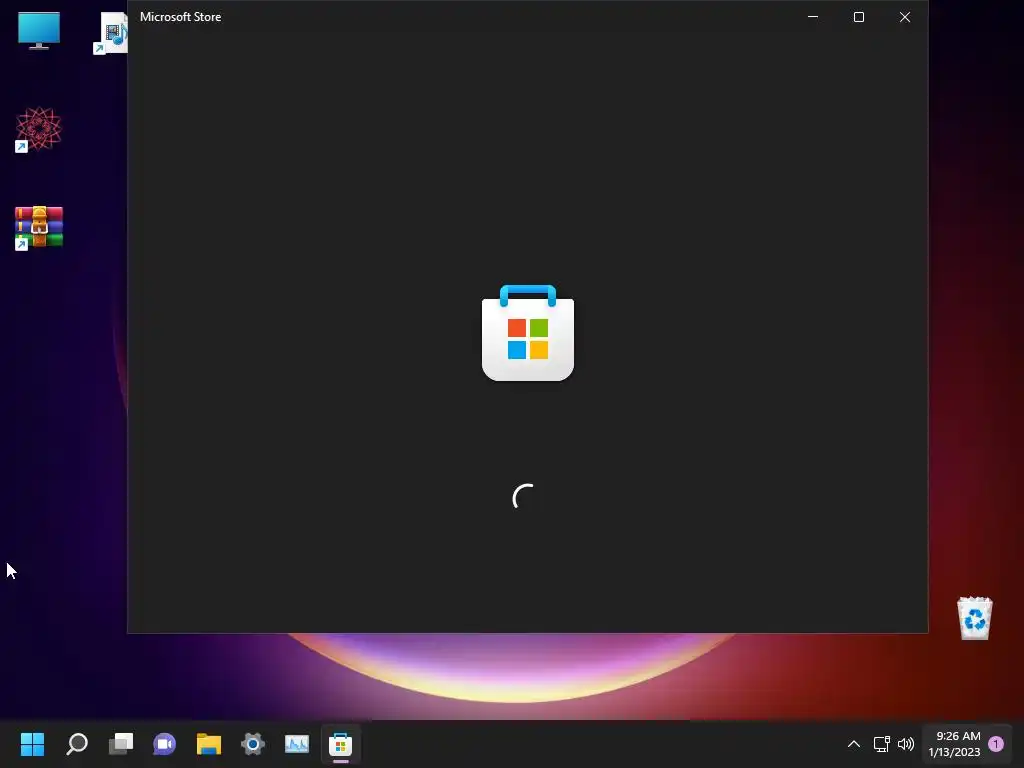Open Task View from taskbar
This screenshot has width=1024, height=768.
121,744
